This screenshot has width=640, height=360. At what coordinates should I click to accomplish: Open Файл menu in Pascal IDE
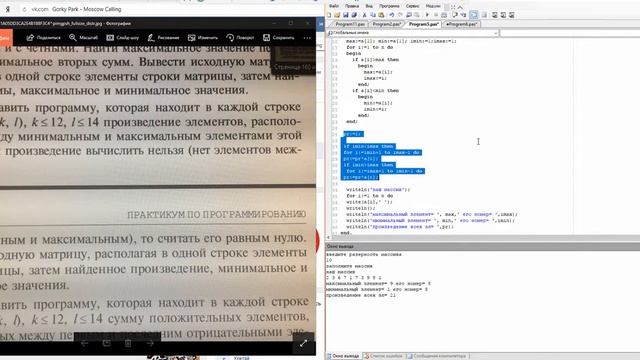(x=333, y=6)
